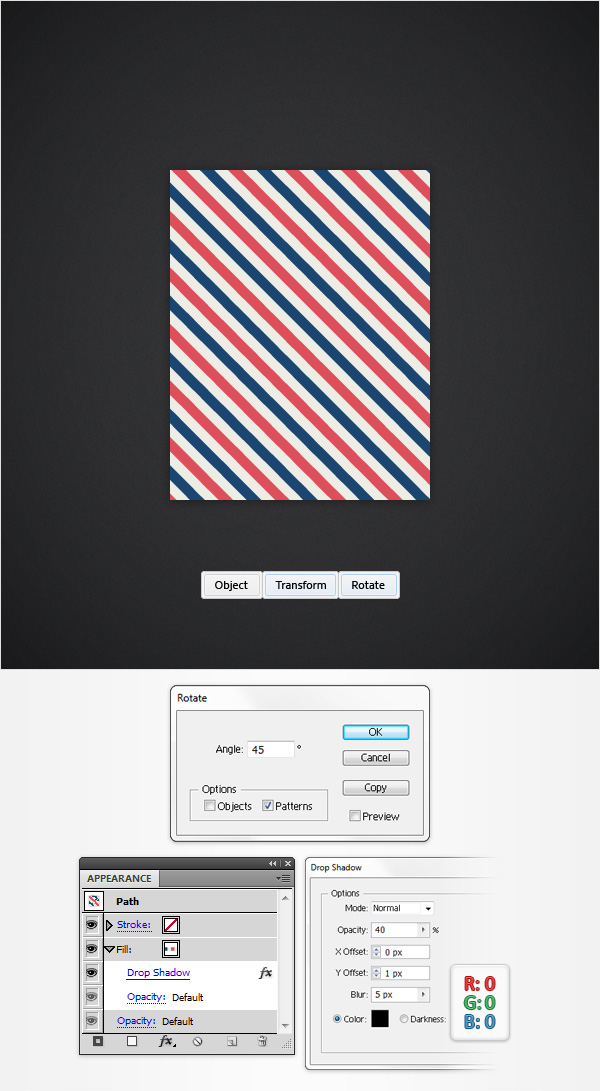Click OK in the Rotate dialog
The width and height of the screenshot is (600, 1091).
pos(376,732)
